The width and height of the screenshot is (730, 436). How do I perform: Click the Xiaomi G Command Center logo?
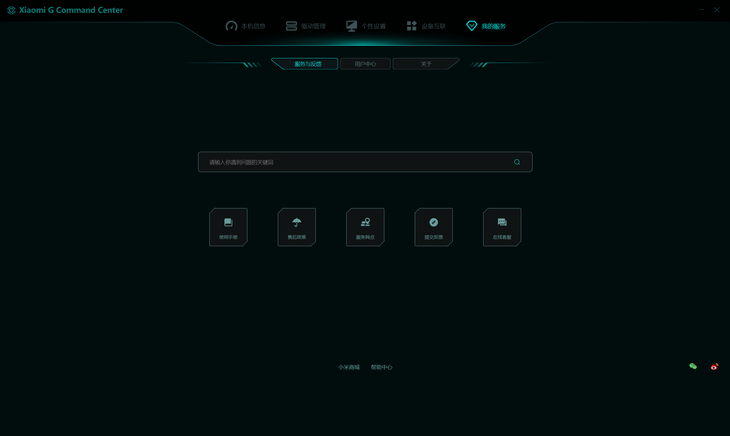pyautogui.click(x=11, y=10)
